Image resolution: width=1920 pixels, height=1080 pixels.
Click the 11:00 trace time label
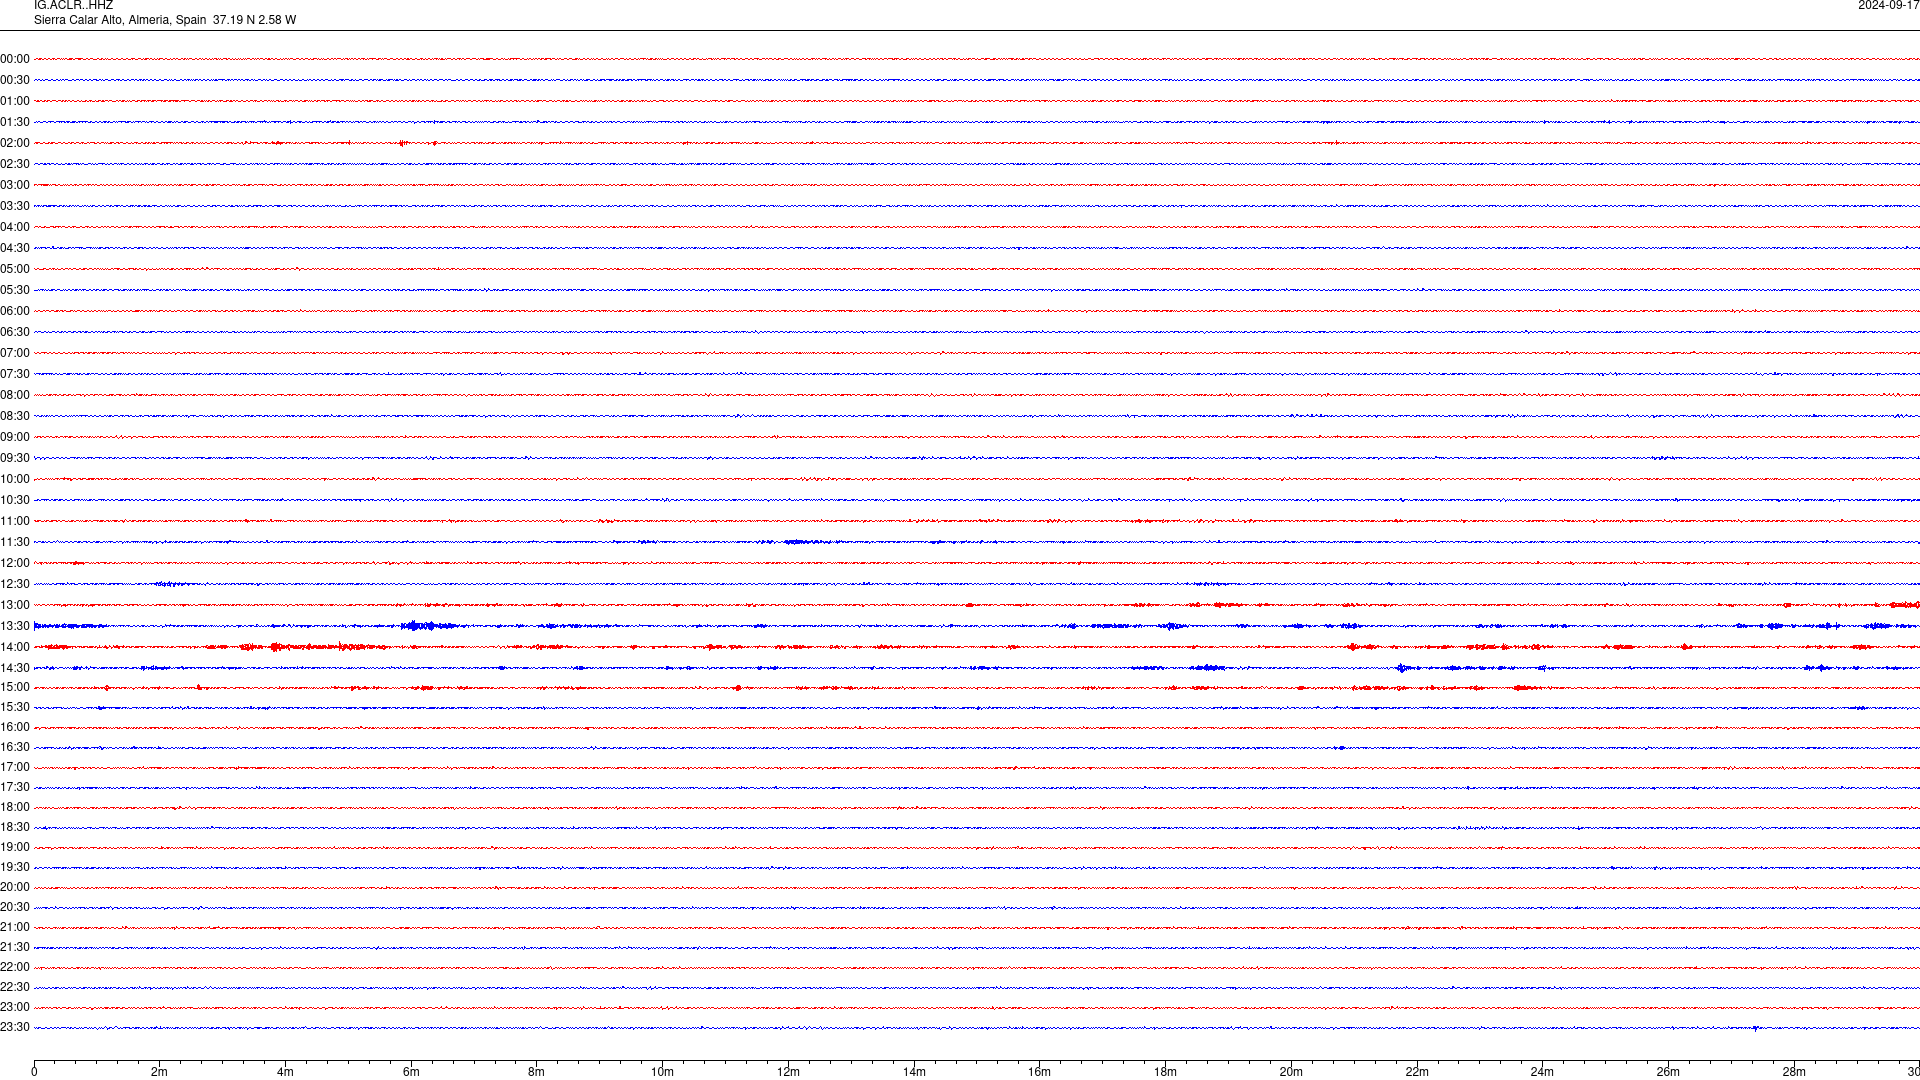click(15, 521)
